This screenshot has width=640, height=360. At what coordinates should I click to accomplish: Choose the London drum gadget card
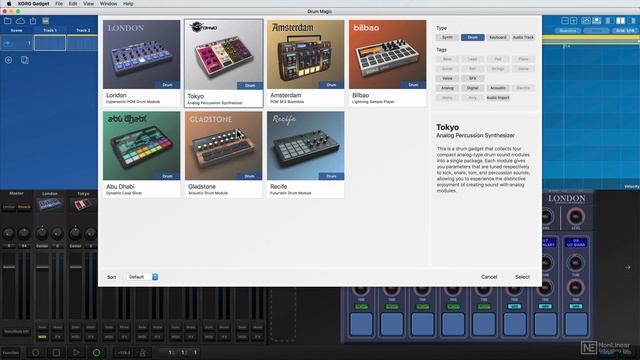(141, 63)
